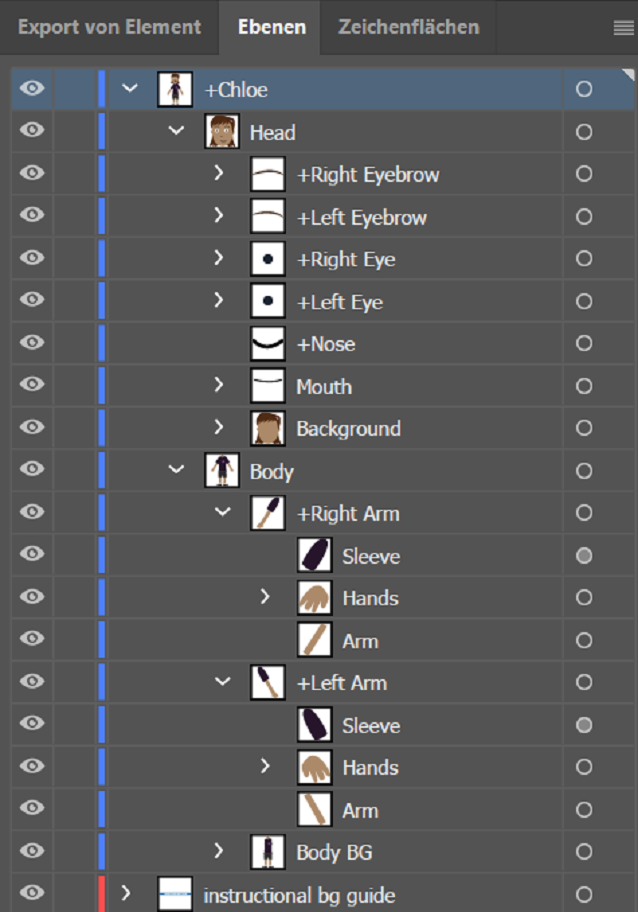Screen dimensions: 638x912
Task: Click the target circle for Head layer
Action: pos(584,132)
